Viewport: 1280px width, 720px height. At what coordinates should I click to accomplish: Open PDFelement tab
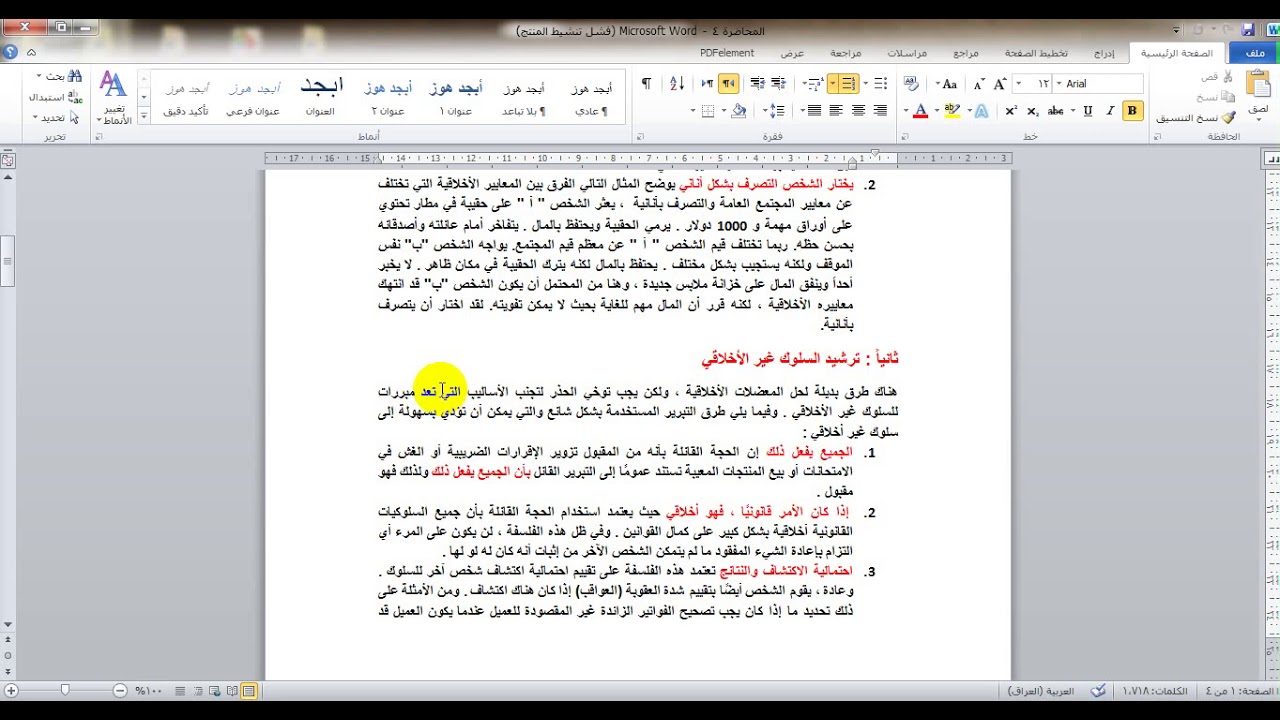point(727,53)
